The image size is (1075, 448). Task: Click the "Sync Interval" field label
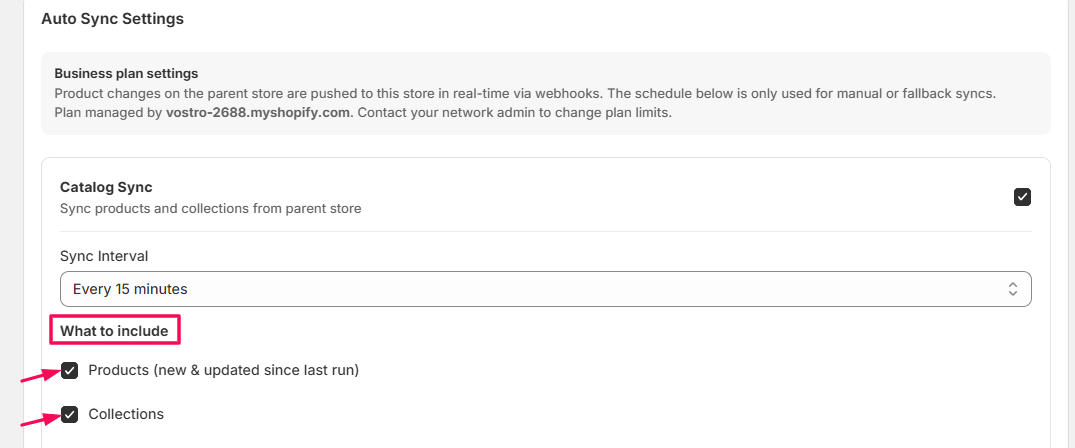(104, 256)
